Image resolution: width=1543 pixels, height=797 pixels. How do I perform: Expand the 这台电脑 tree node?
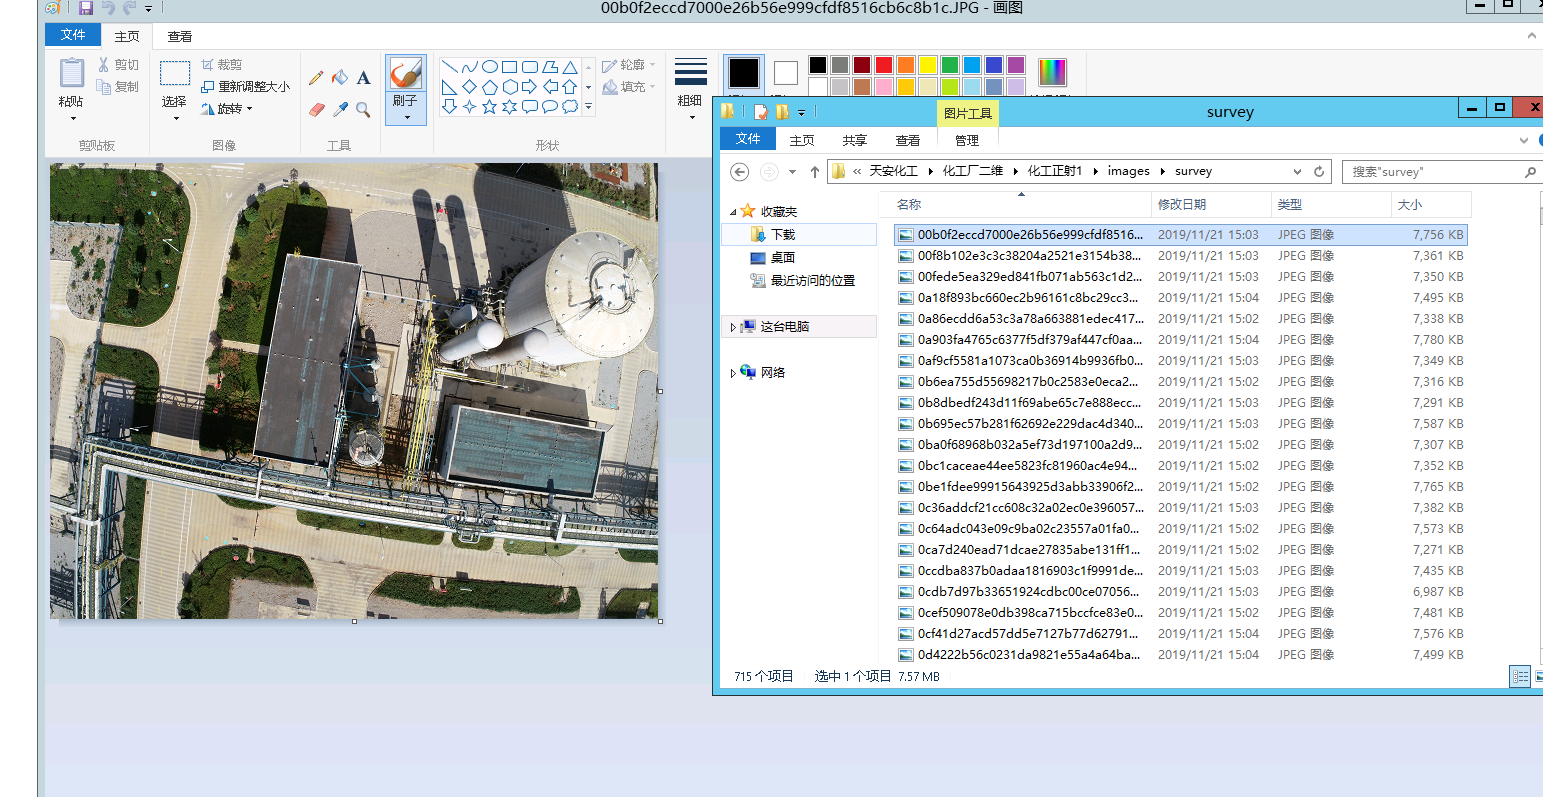pyautogui.click(x=733, y=327)
